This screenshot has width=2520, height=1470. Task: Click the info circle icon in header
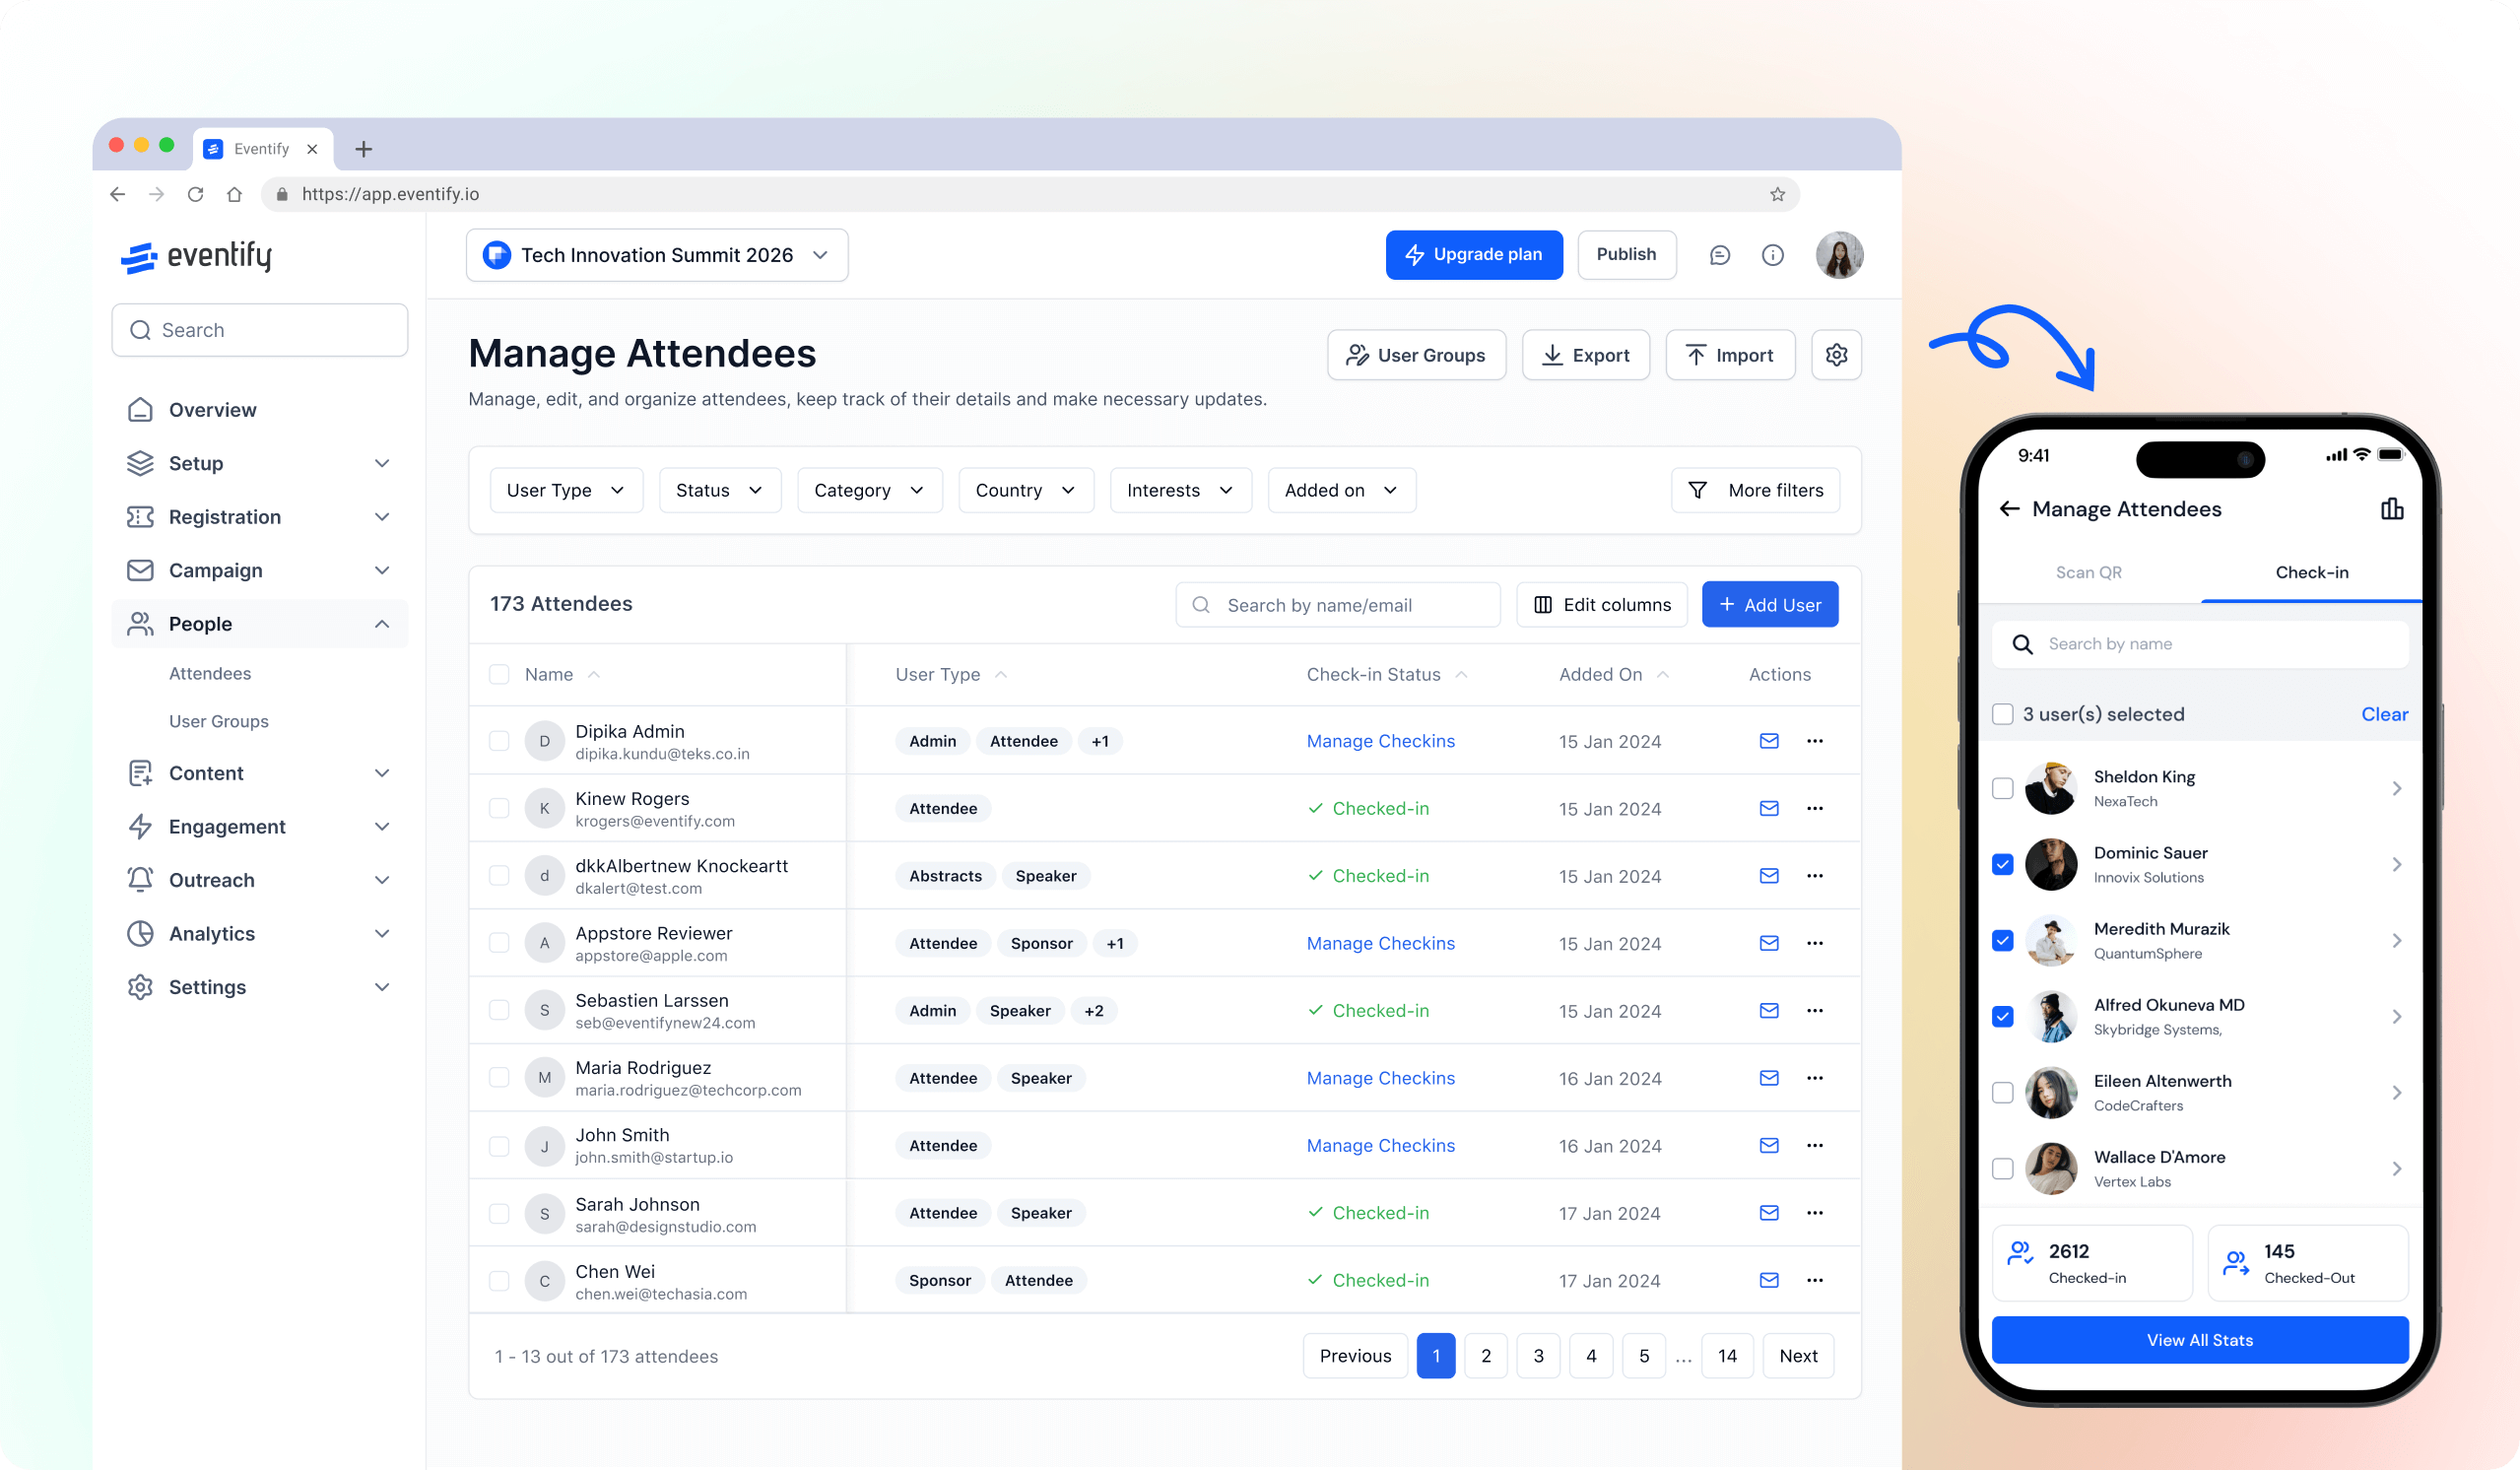[x=1772, y=255]
